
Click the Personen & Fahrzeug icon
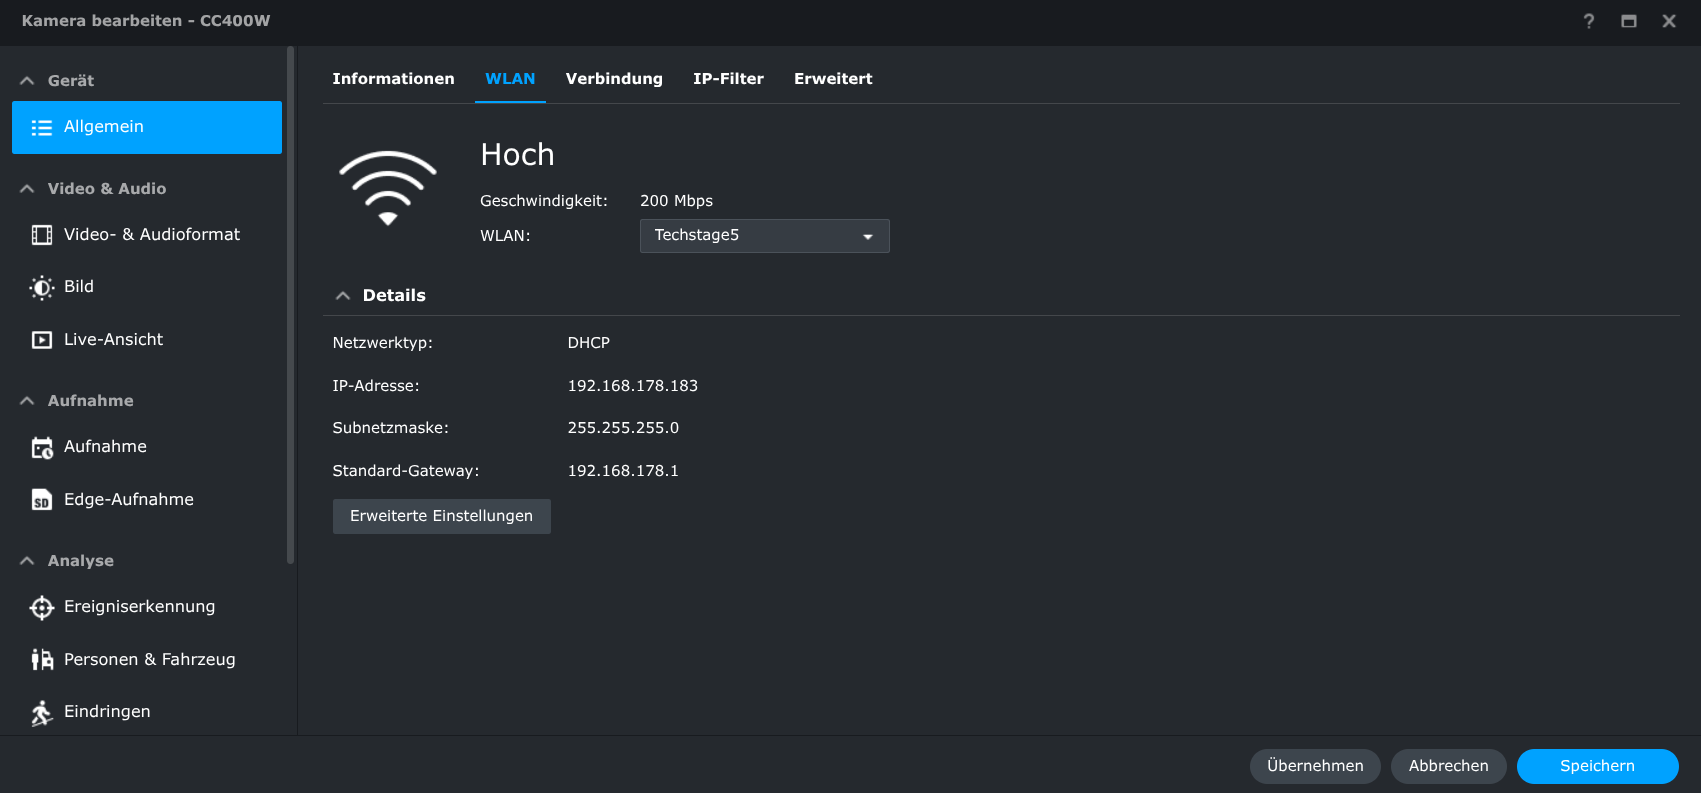tap(41, 660)
